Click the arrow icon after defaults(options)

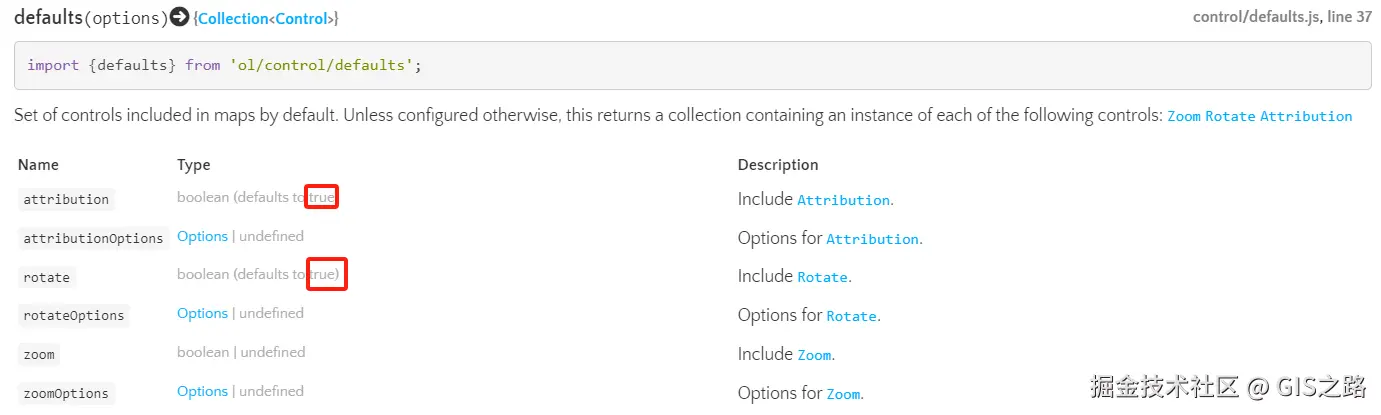[180, 17]
